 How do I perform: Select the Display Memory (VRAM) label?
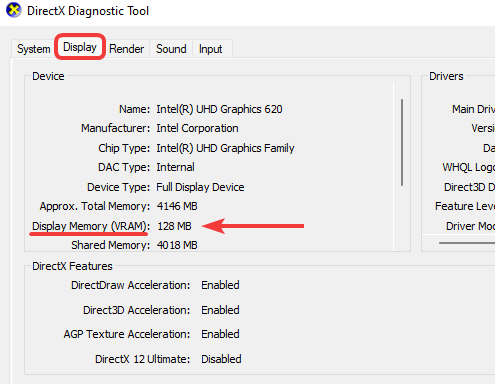click(x=91, y=226)
